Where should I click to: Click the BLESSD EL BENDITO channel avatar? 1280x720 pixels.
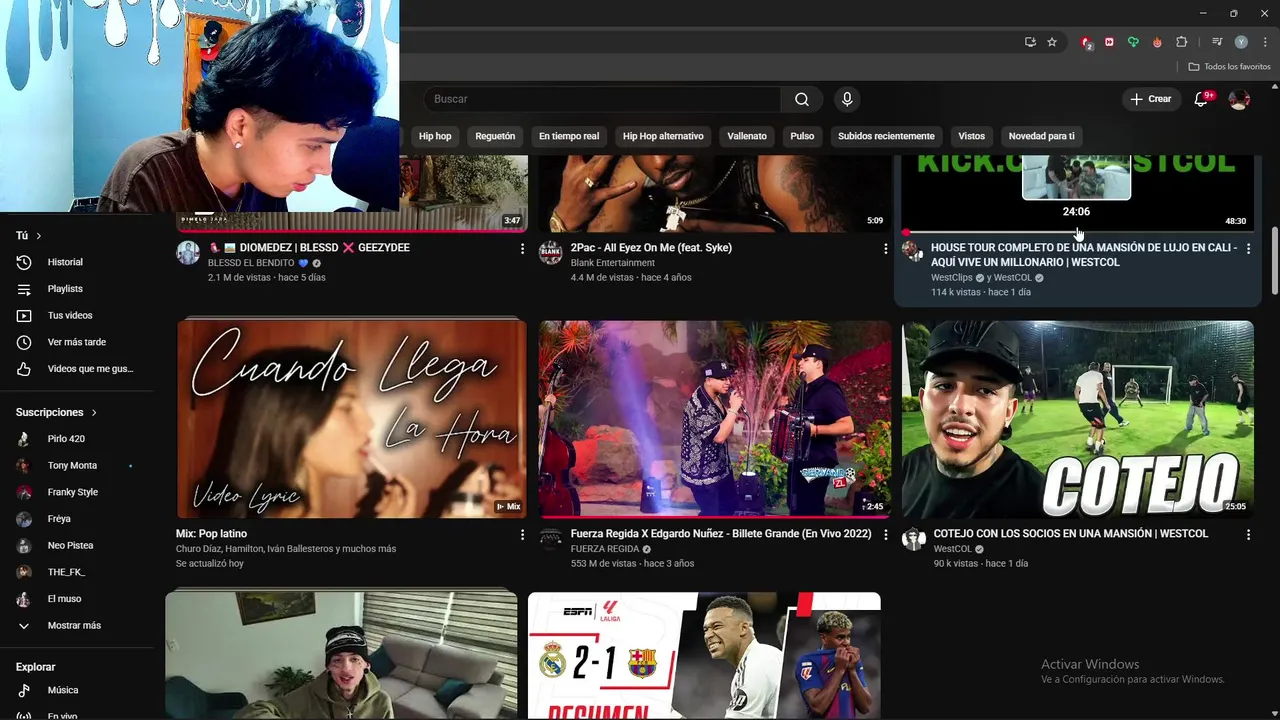click(x=188, y=252)
